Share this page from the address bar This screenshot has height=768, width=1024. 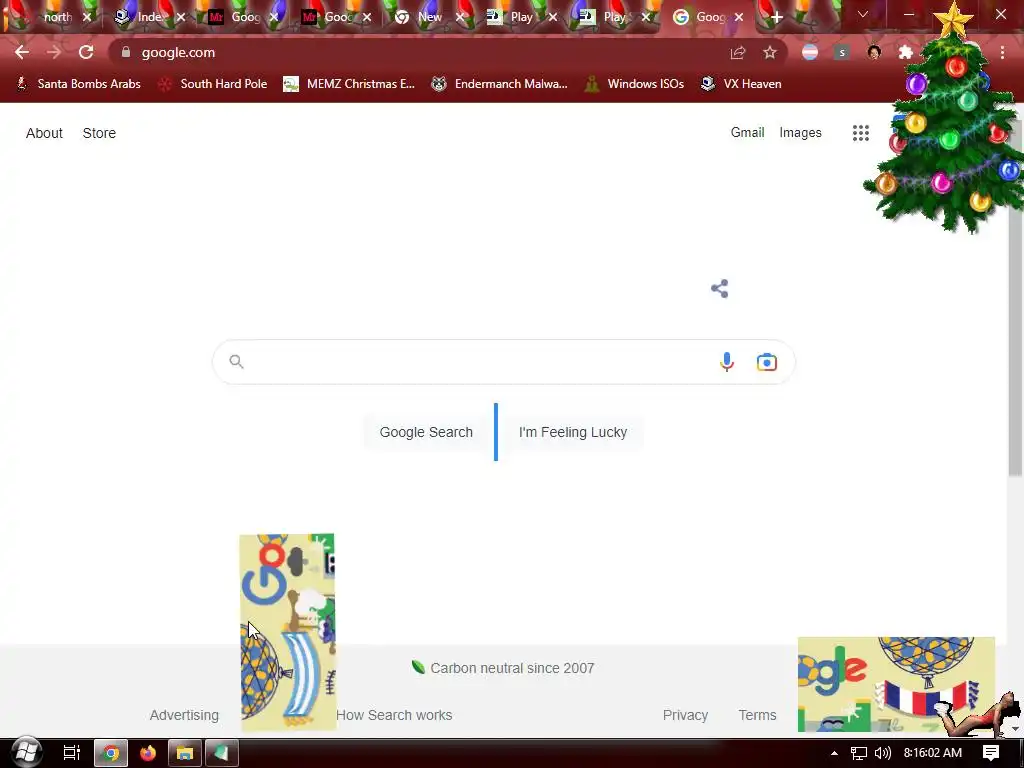pyautogui.click(x=738, y=52)
